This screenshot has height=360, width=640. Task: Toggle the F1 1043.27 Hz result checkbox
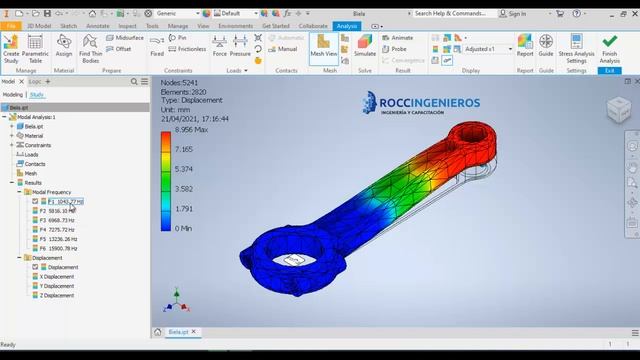(35, 201)
